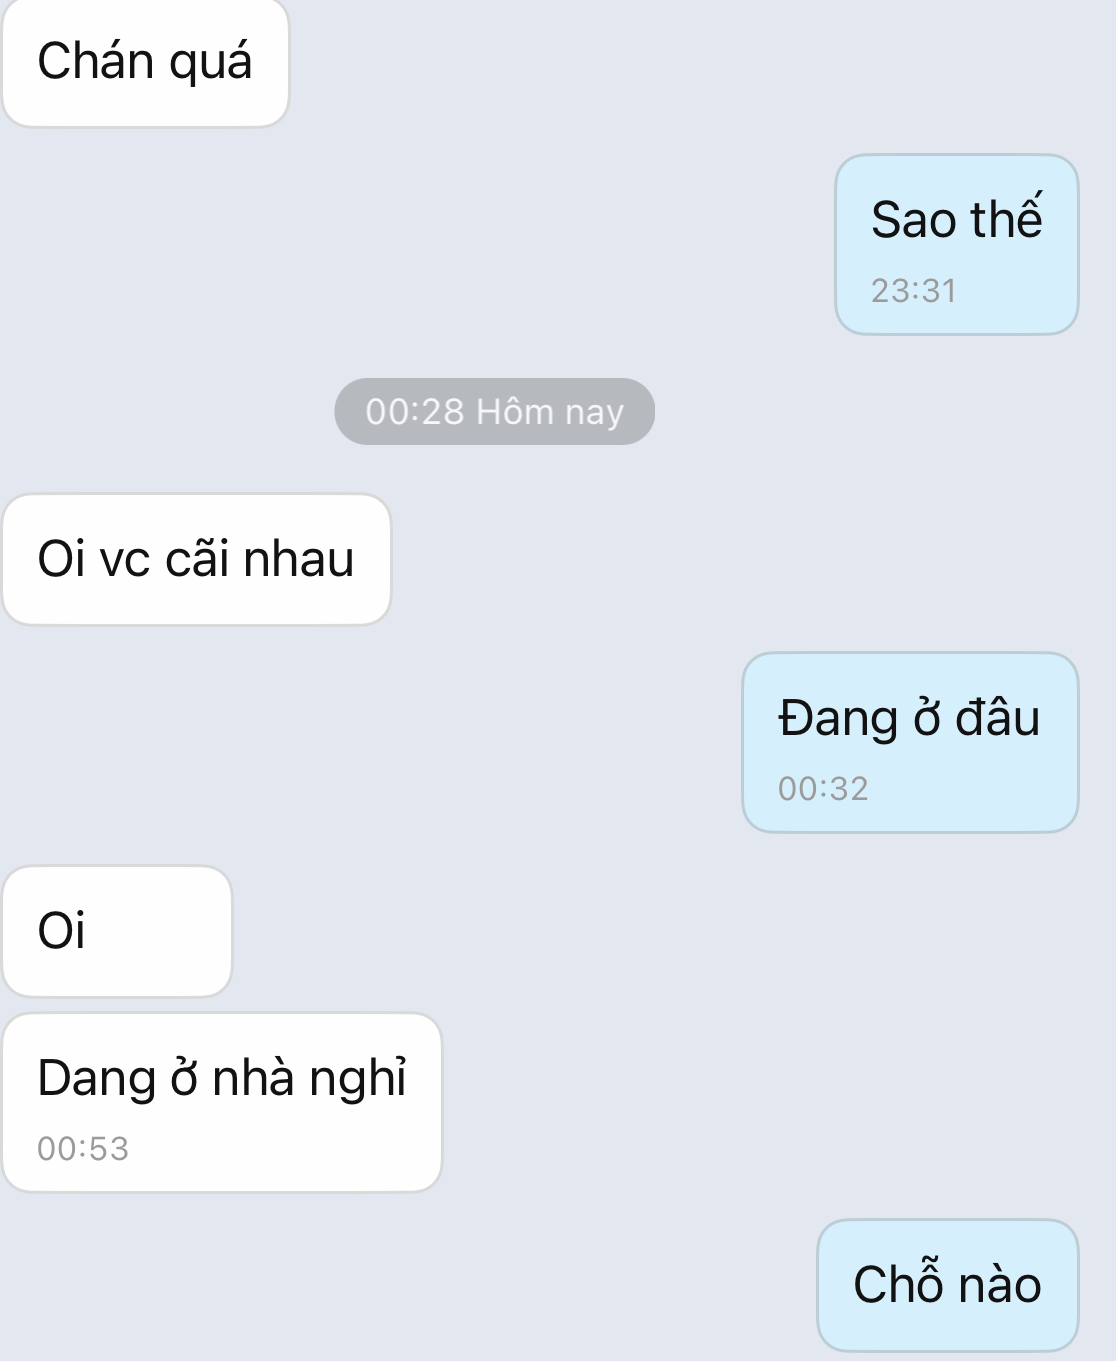Image resolution: width=1116 pixels, height=1361 pixels.
Task: Click the word "thế" in the sent reply
Action: tap(1006, 220)
